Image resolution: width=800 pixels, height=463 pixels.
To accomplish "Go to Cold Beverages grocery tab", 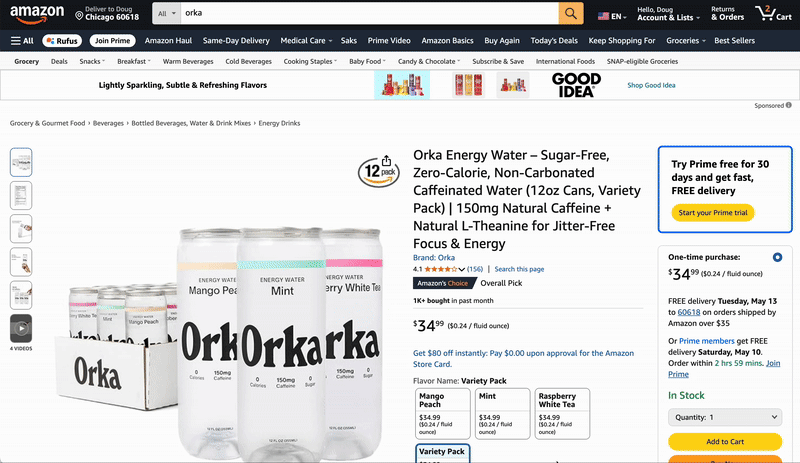I will pos(248,61).
